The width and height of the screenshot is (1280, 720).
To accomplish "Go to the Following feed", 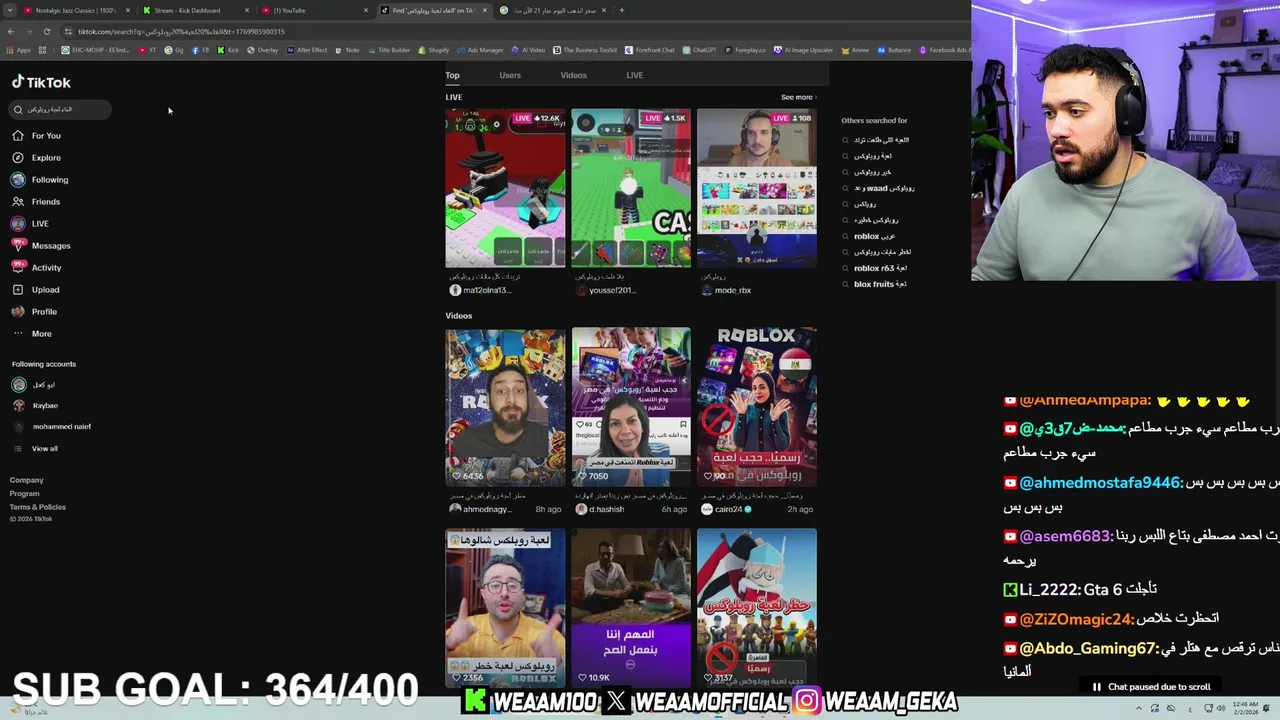I will coord(40,180).
